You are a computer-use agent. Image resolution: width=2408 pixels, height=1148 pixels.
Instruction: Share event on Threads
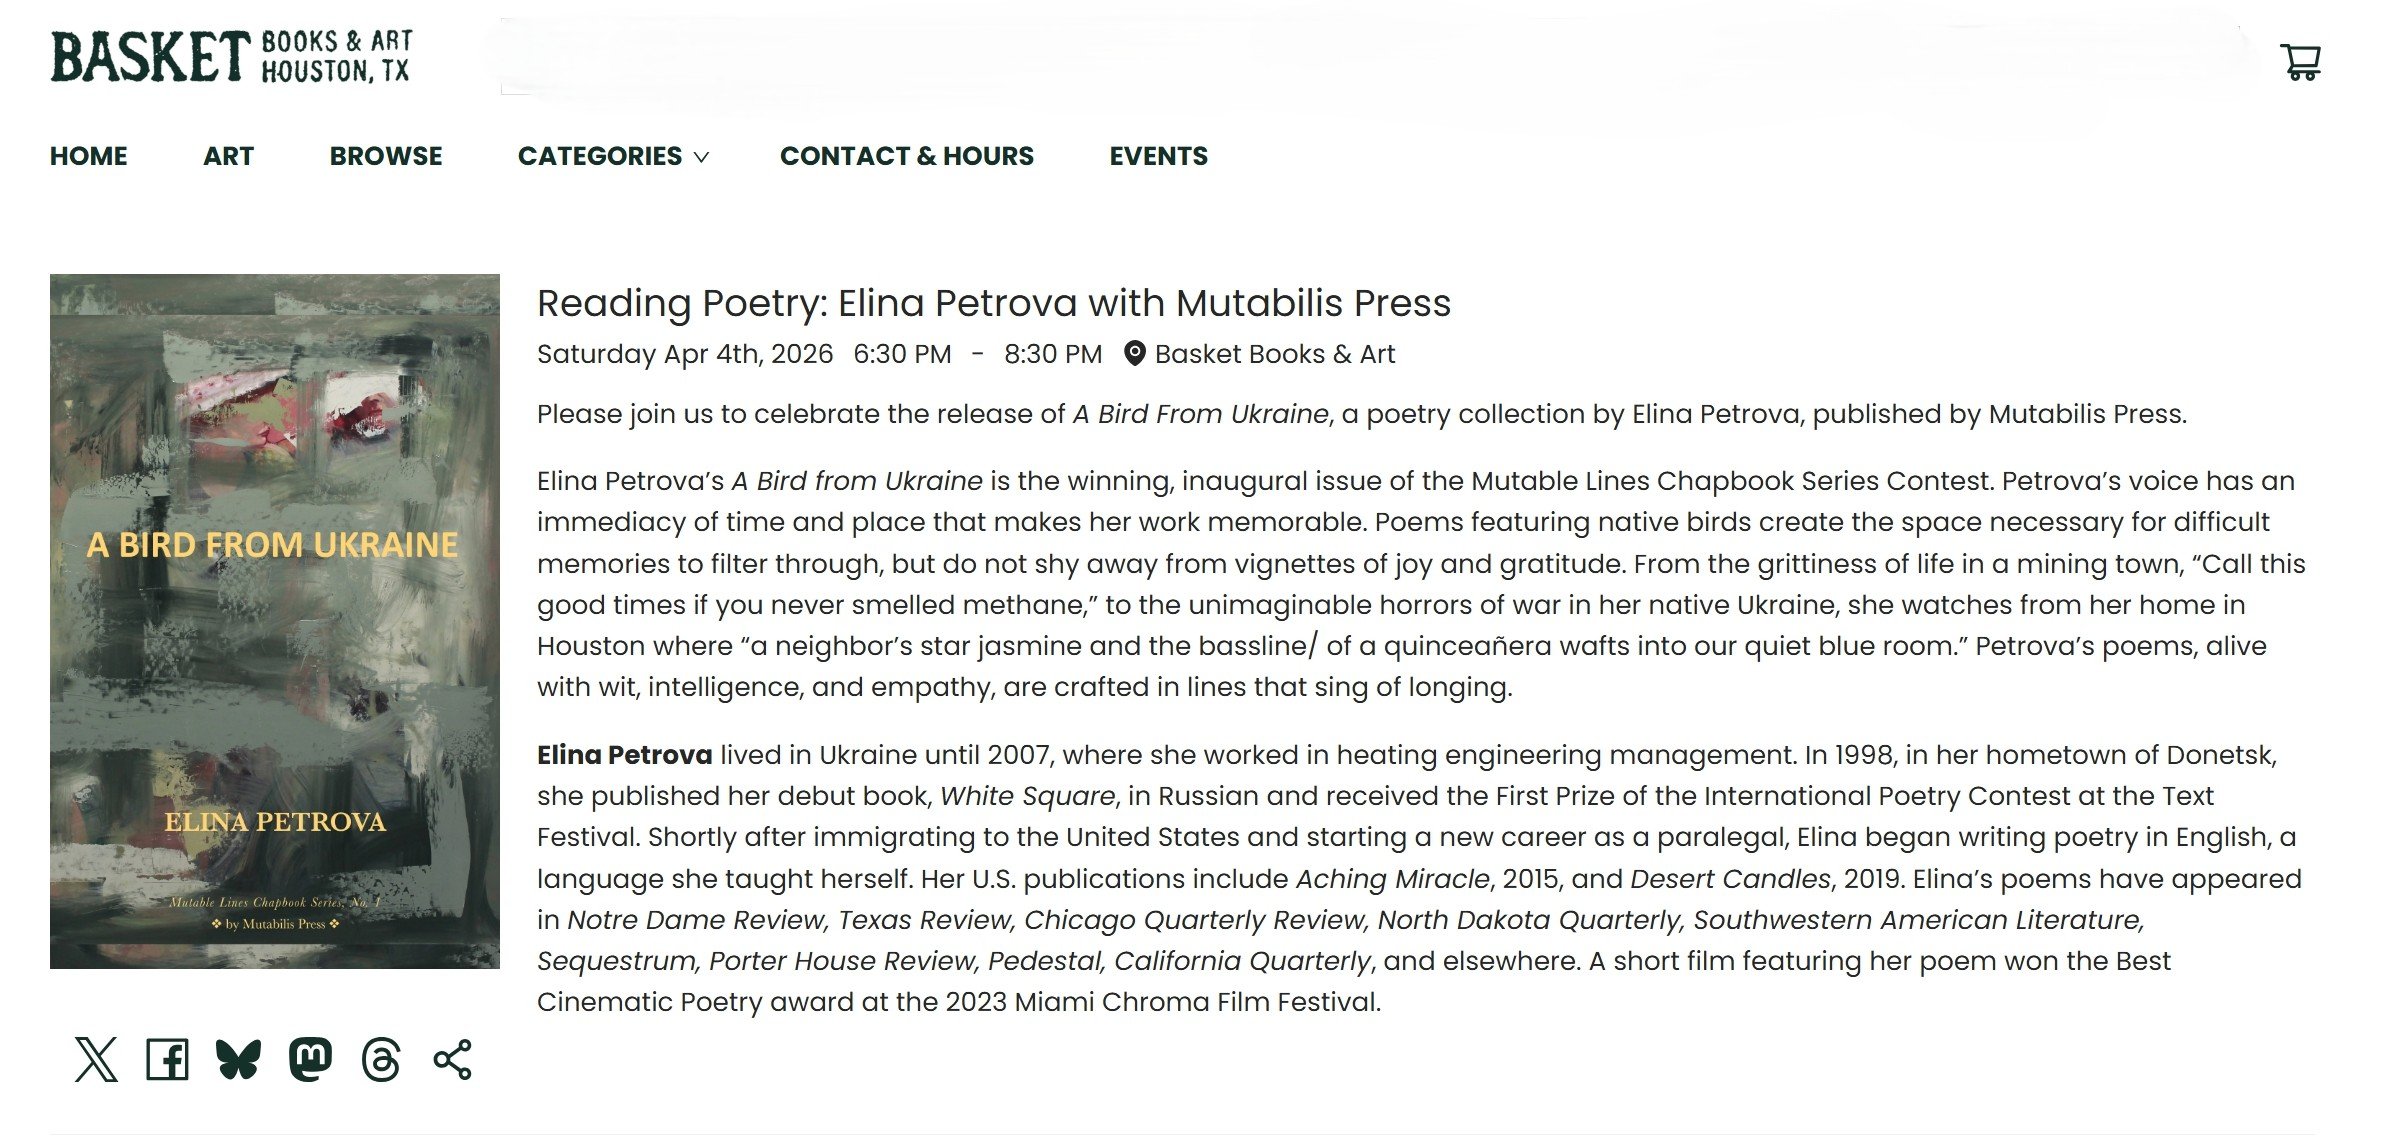click(x=381, y=1060)
